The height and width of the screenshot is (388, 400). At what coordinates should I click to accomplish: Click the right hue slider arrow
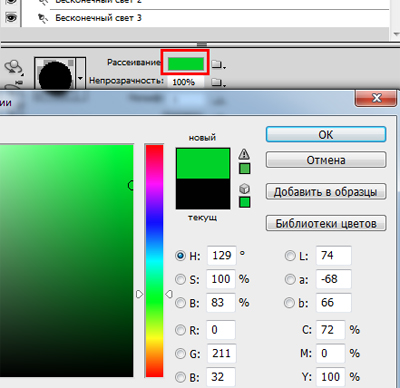(x=169, y=294)
